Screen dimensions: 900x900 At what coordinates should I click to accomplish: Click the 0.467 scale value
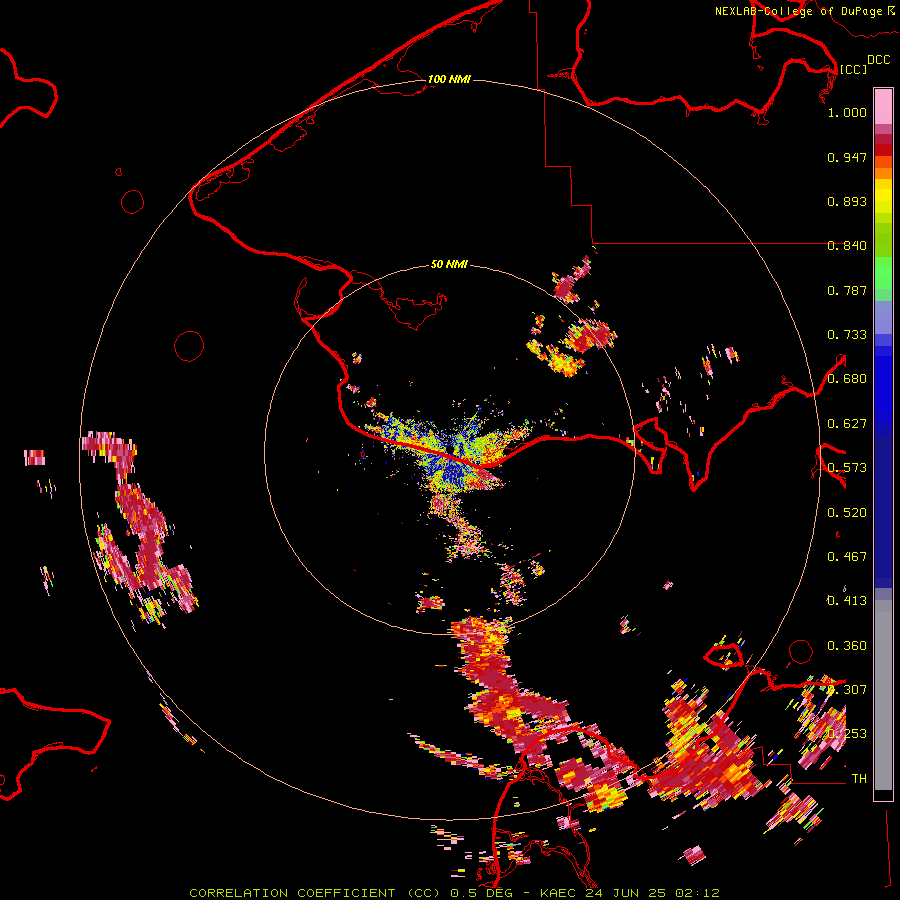(847, 557)
